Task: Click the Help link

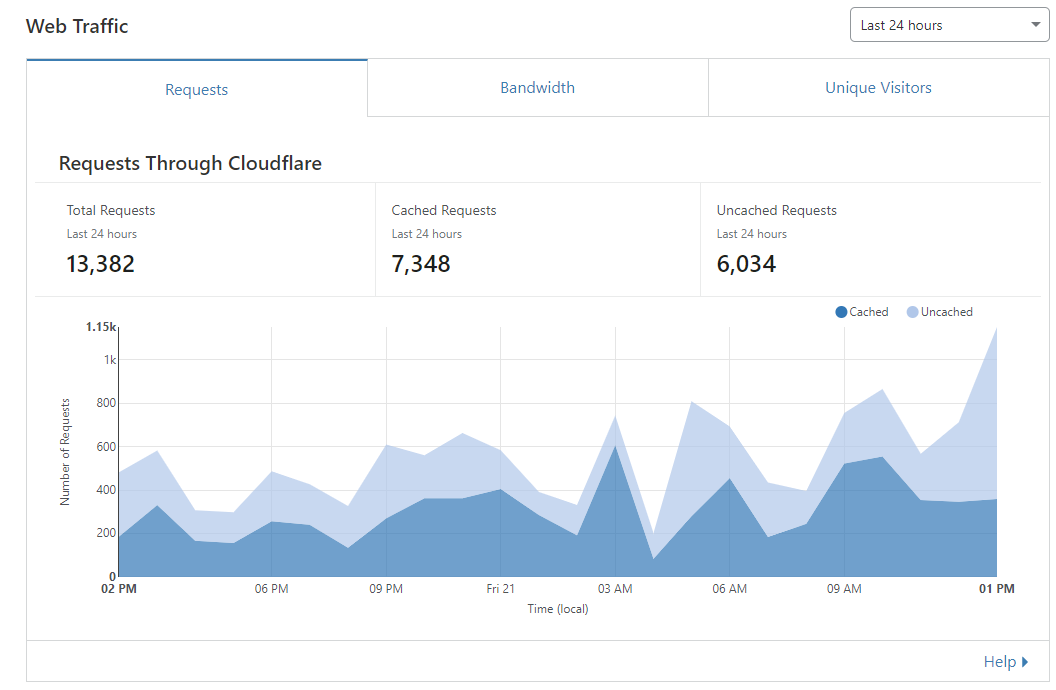Action: point(999,662)
